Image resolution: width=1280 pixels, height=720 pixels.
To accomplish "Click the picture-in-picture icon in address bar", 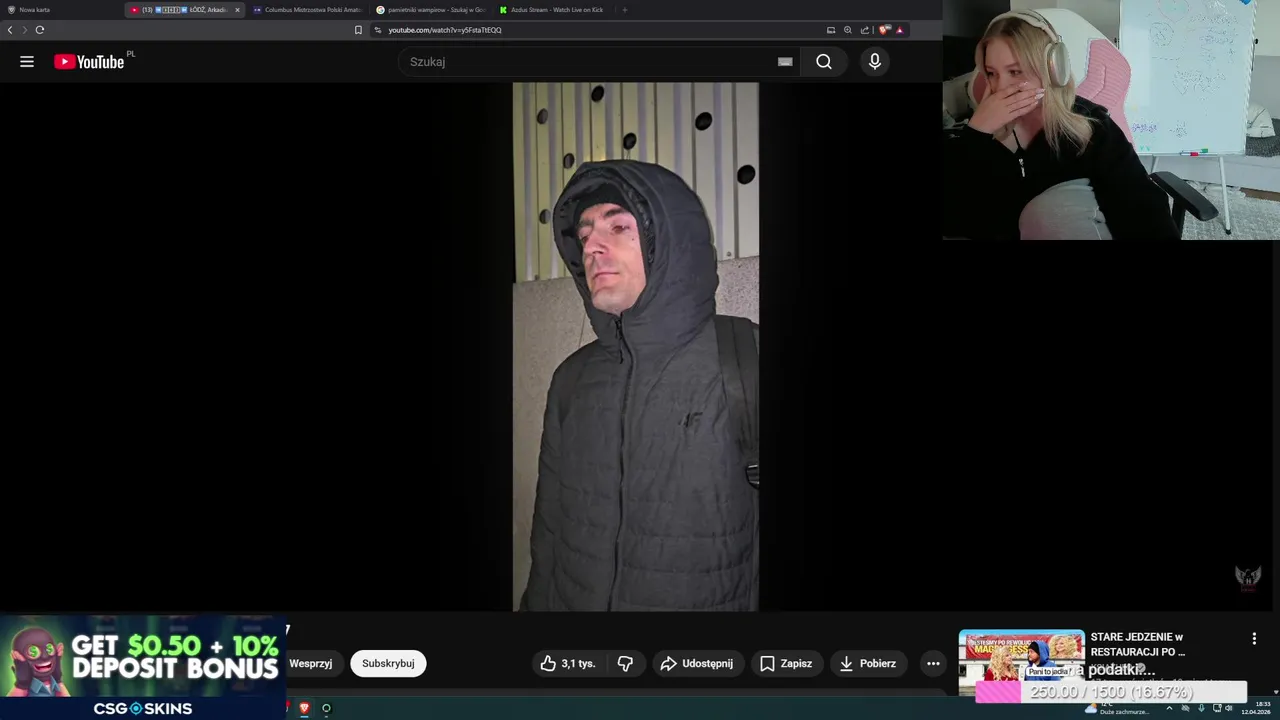I will [831, 30].
